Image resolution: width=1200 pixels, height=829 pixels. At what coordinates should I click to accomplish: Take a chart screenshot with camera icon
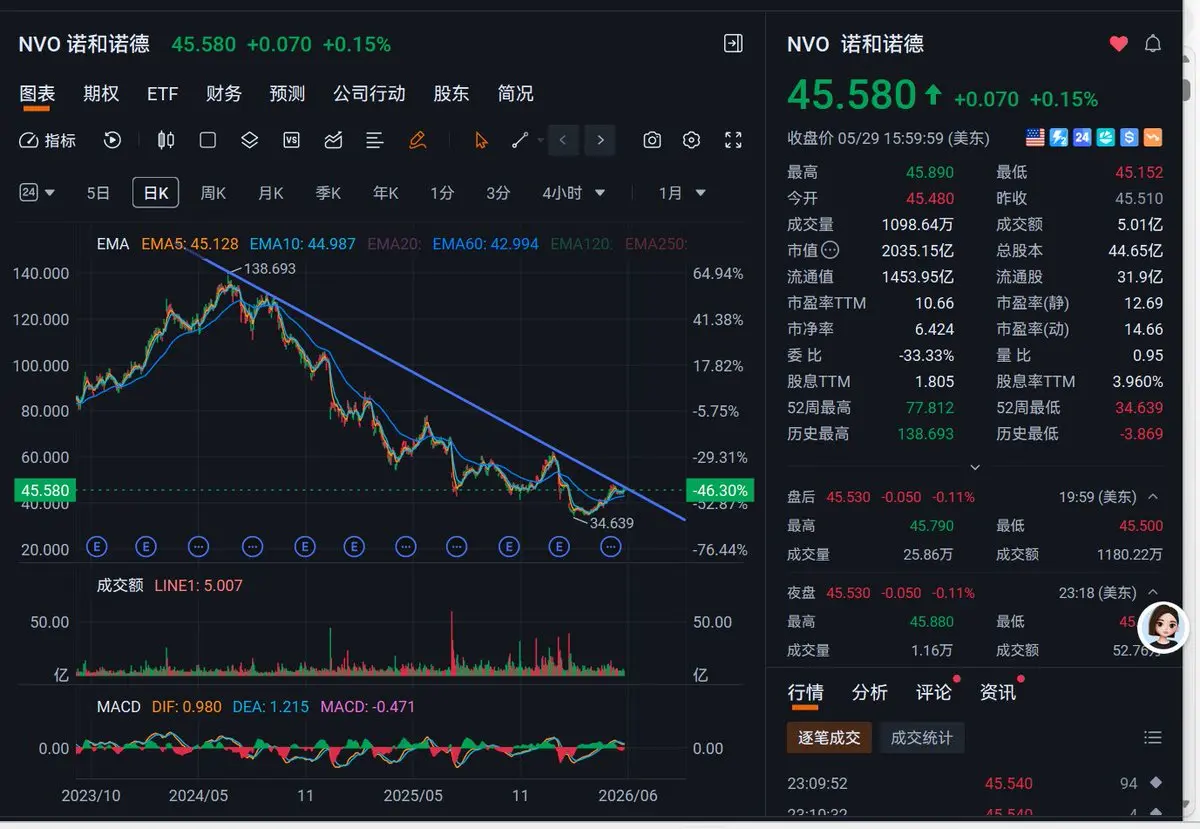coord(652,140)
